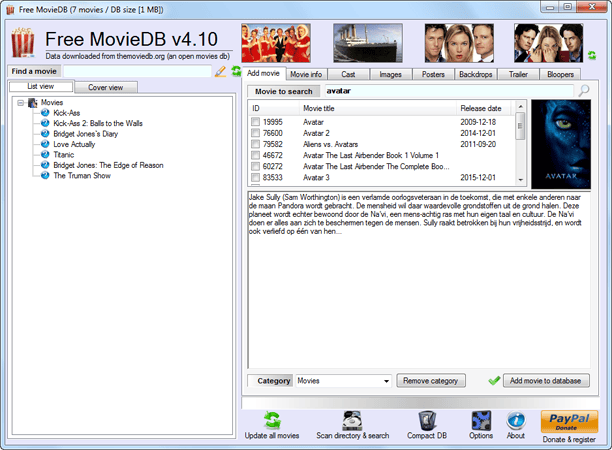Click the Update all movies icon
Screen dimensions: 612x450
[x=272, y=421]
